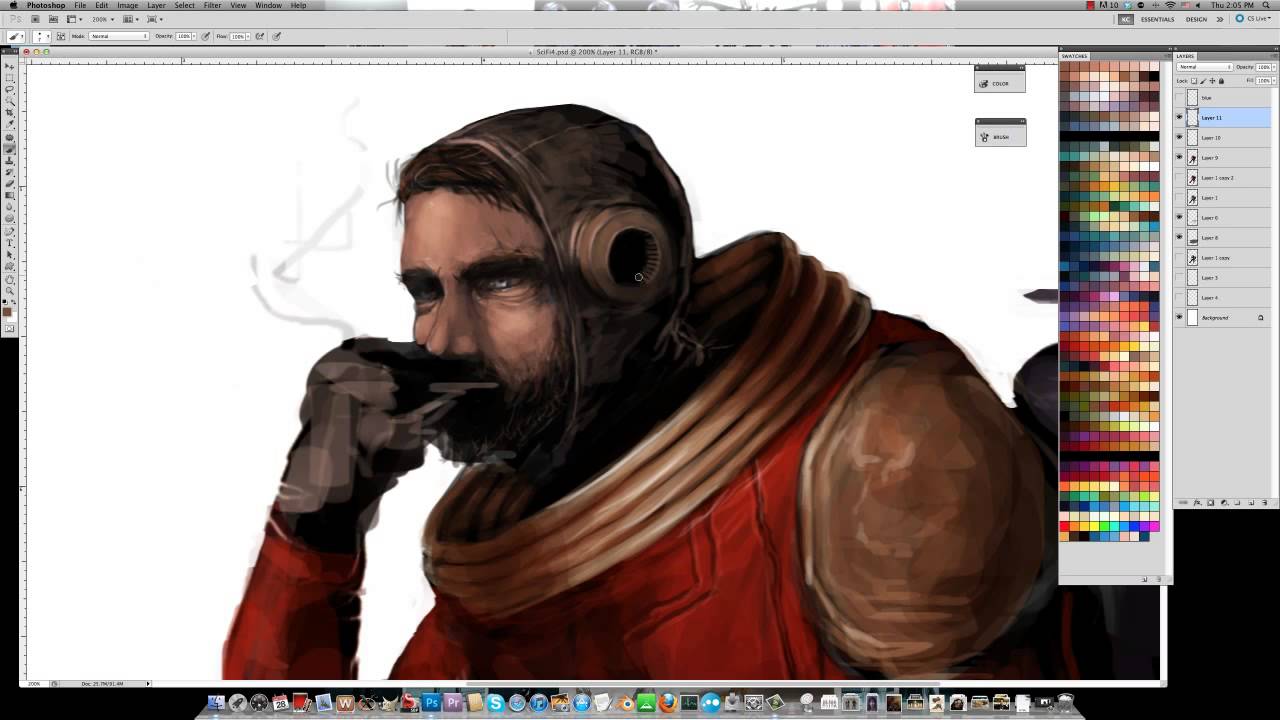The width and height of the screenshot is (1280, 720).
Task: Open the Layer menu
Action: click(156, 5)
